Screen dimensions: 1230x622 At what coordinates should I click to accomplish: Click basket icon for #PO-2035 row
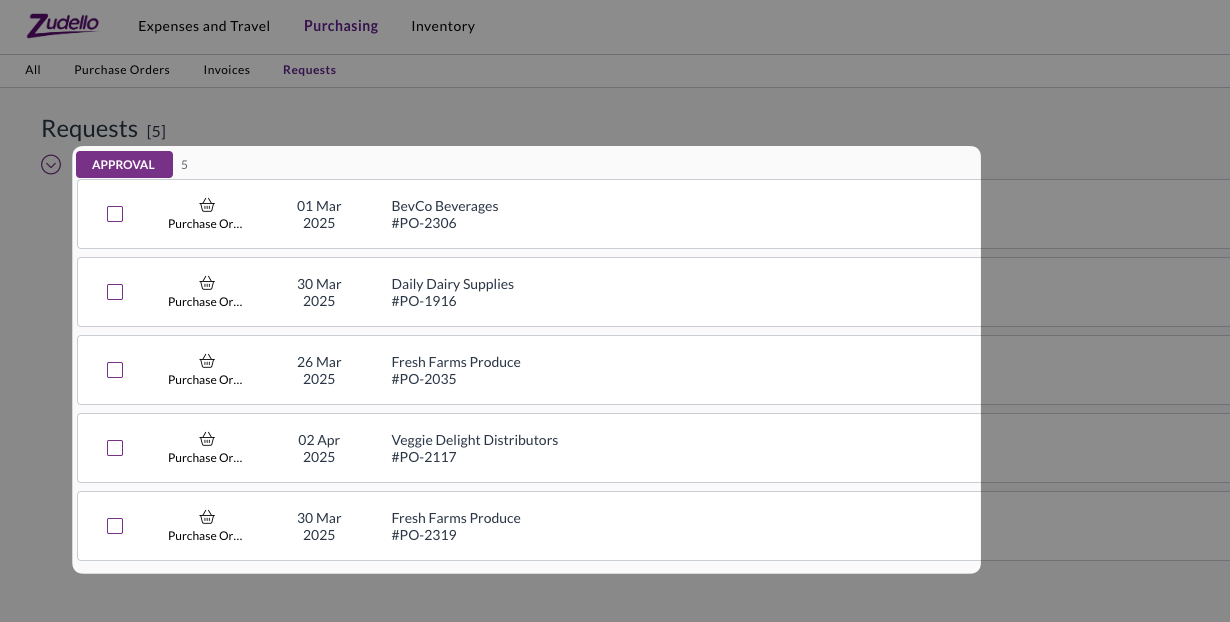[x=207, y=361]
